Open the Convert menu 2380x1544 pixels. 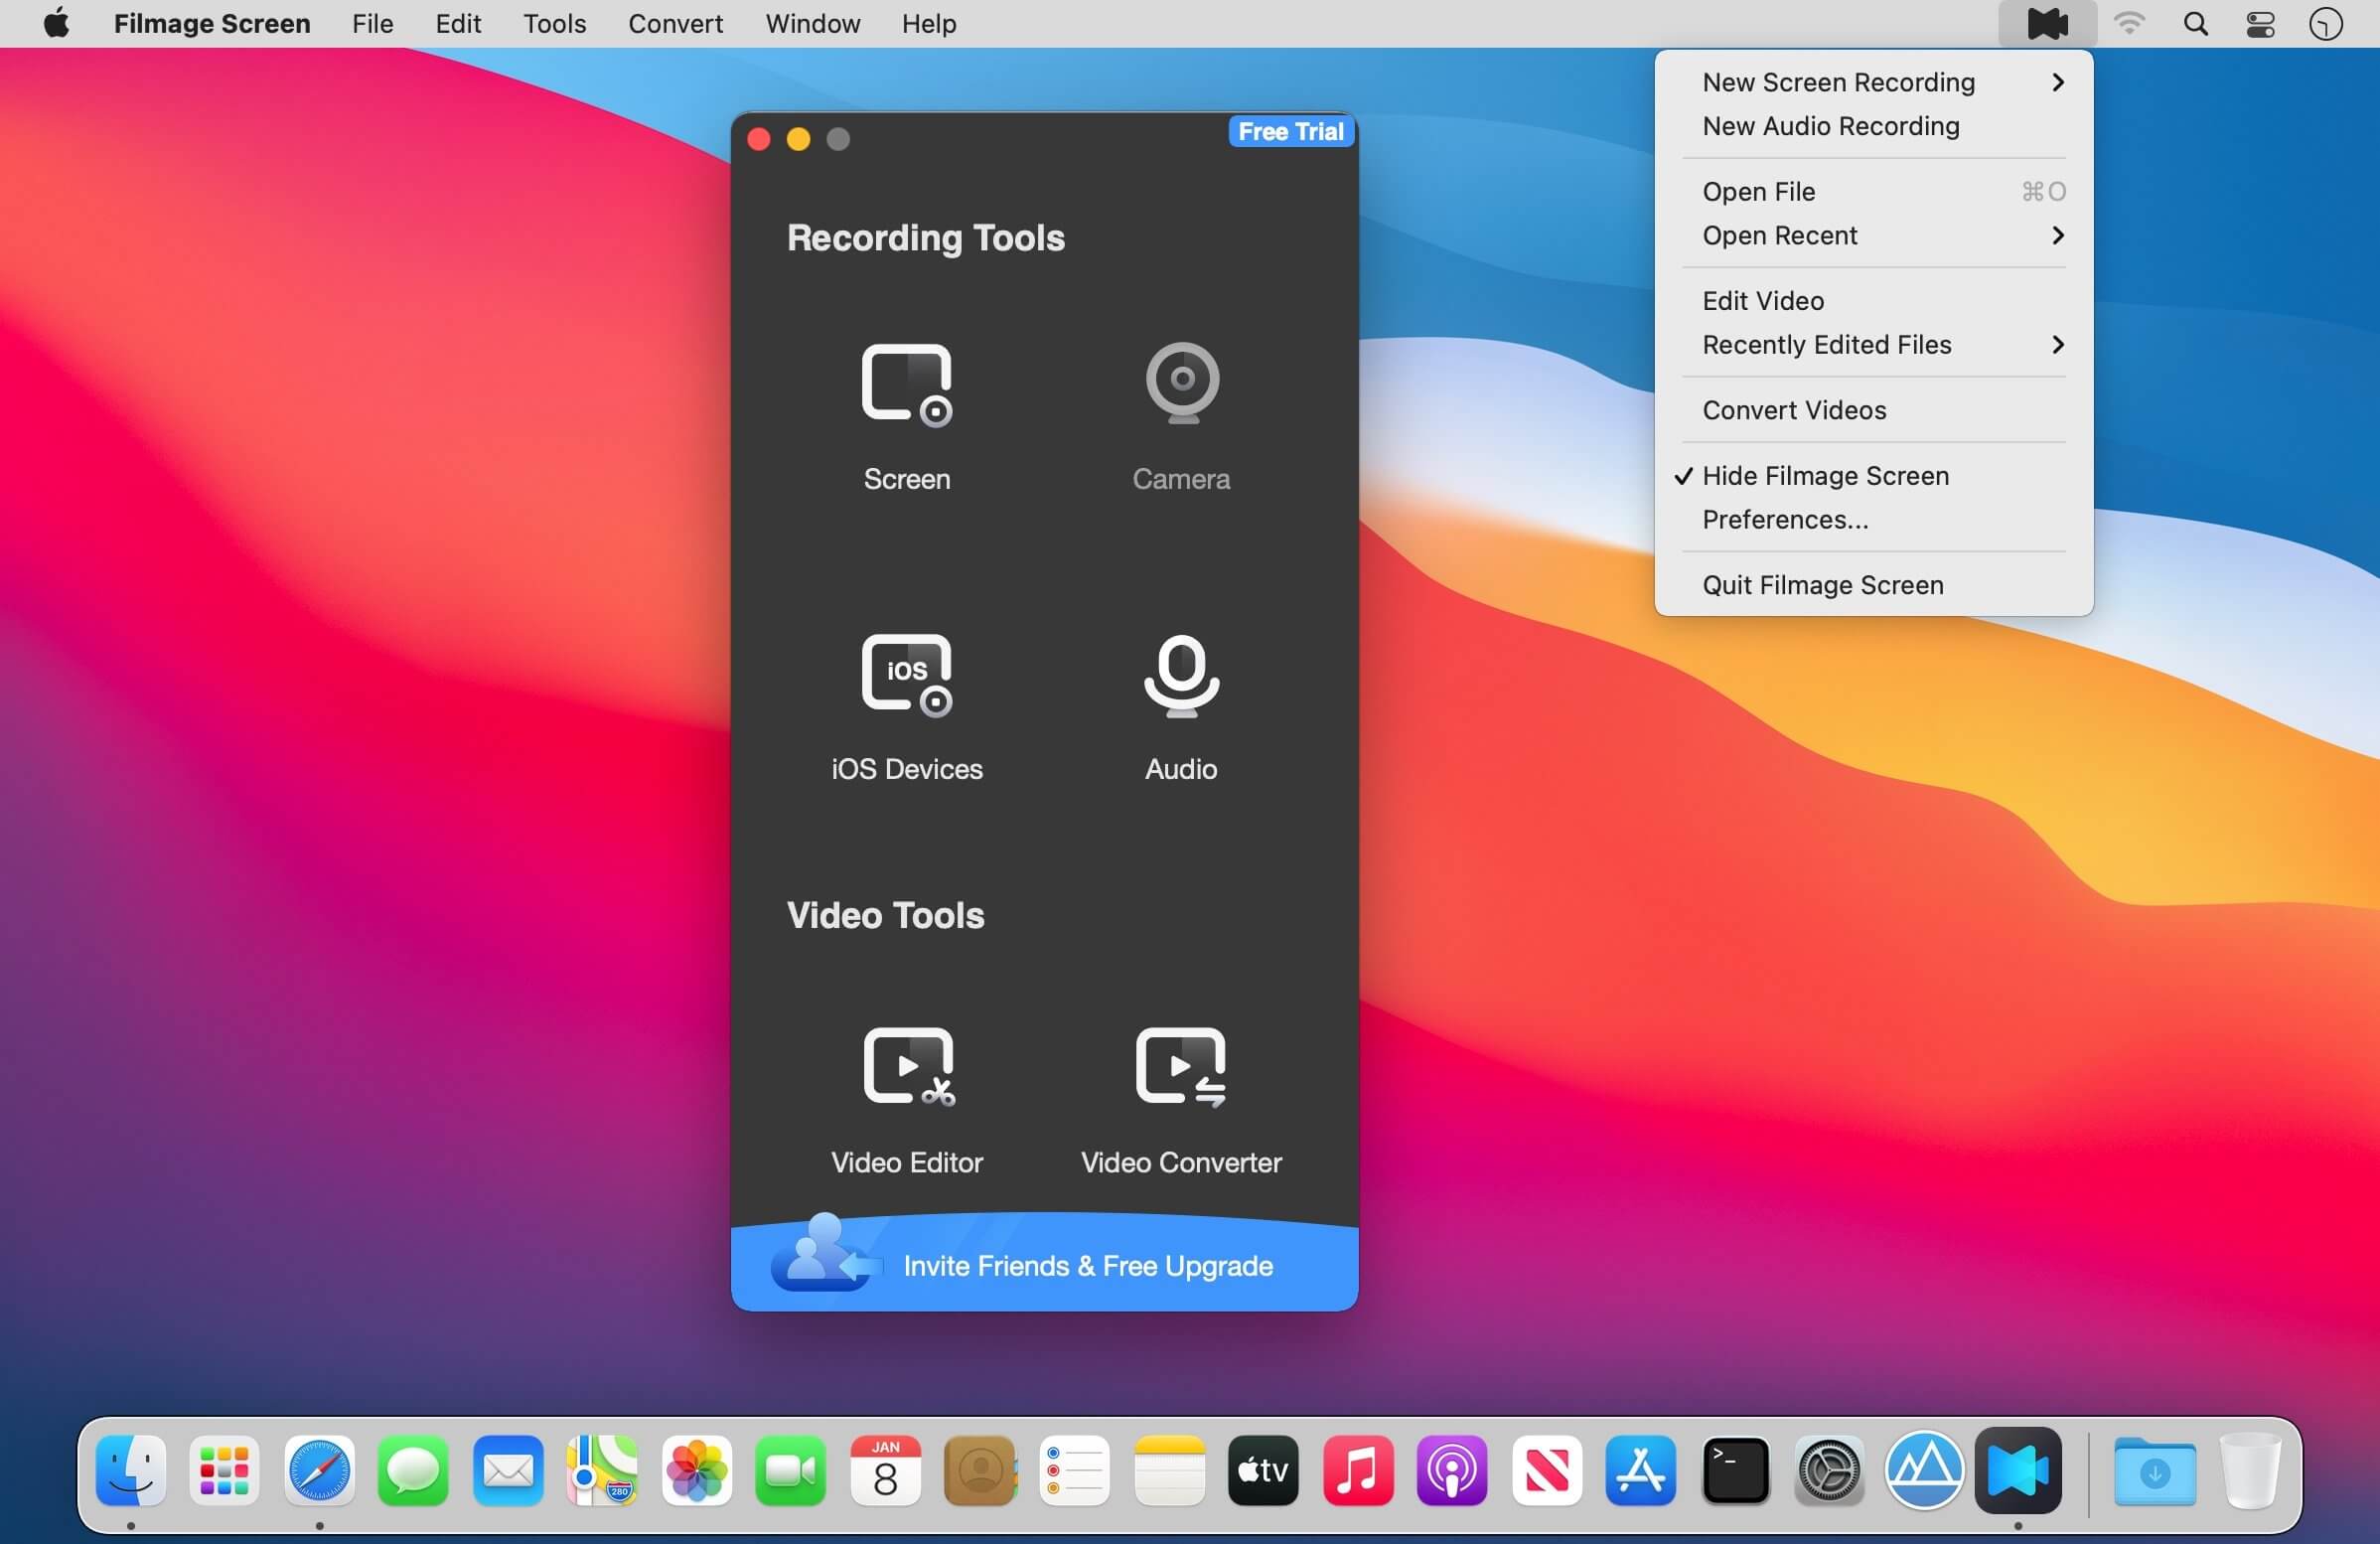[x=675, y=23]
